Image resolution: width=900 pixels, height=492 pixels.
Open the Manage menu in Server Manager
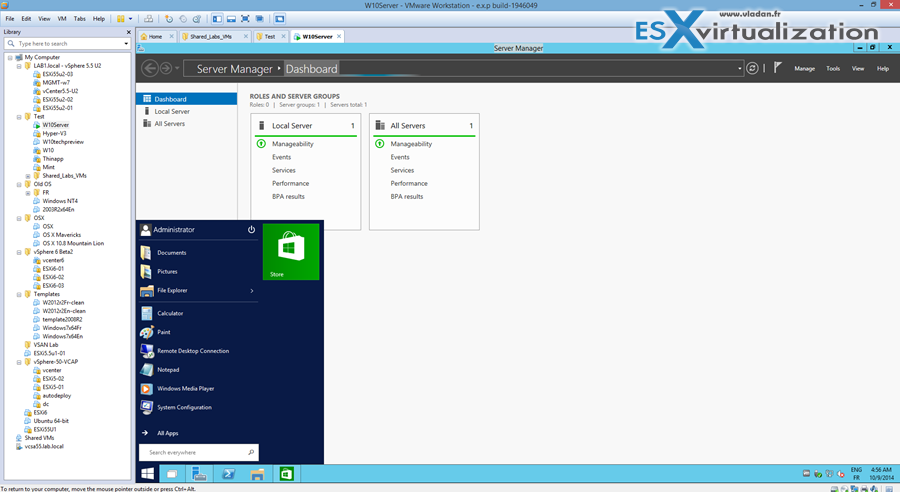[804, 68]
